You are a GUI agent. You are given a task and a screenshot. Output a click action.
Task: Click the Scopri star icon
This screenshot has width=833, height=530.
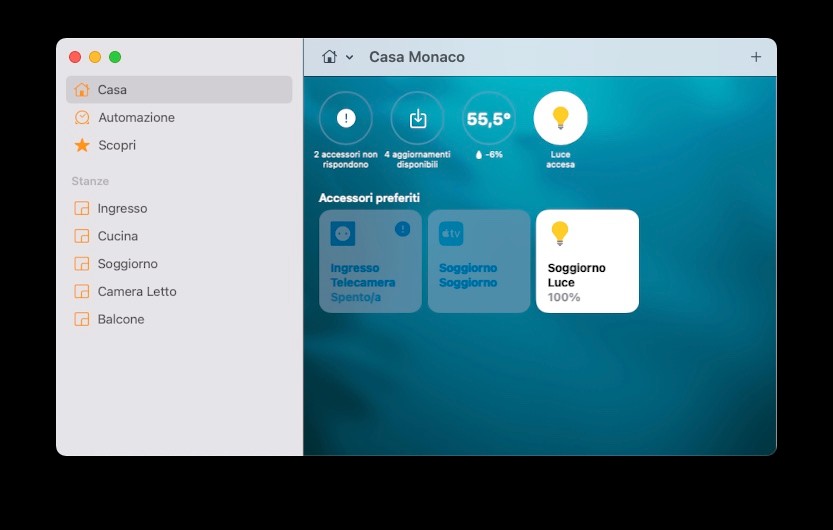(x=82, y=145)
